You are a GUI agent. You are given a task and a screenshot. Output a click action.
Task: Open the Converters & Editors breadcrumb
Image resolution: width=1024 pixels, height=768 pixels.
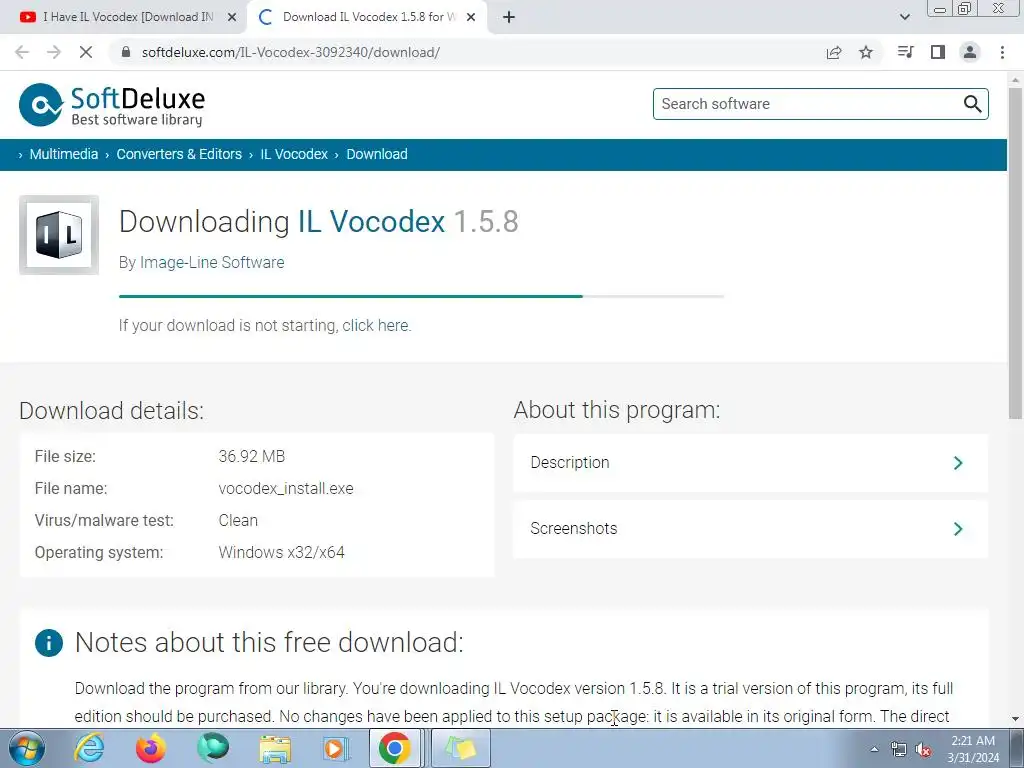(179, 154)
